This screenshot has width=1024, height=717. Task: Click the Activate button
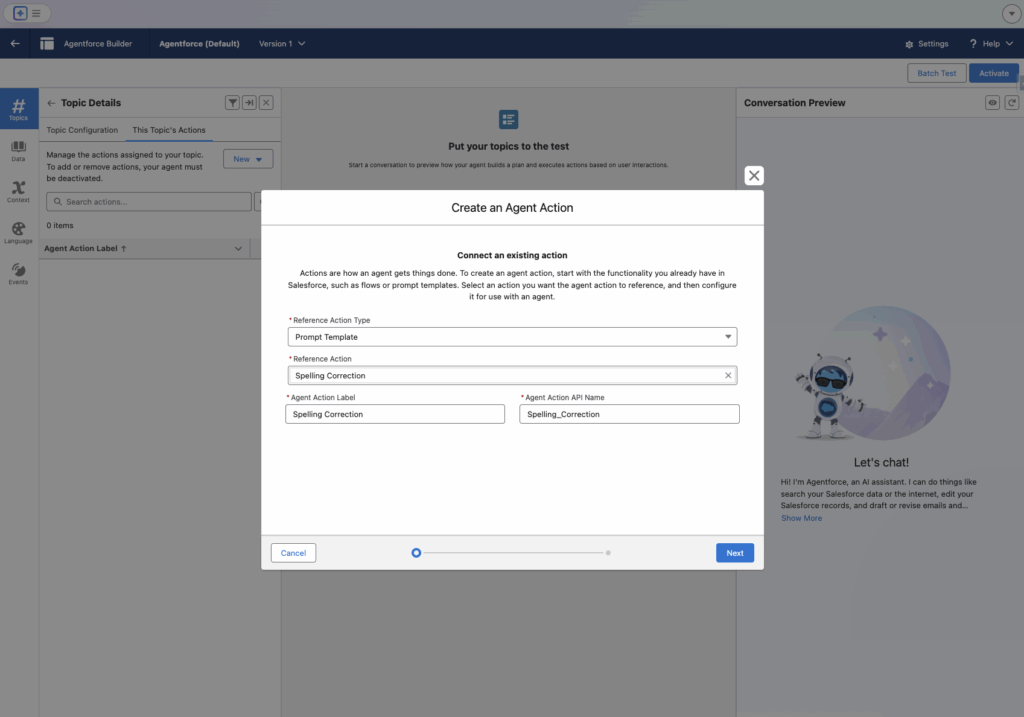[x=994, y=73]
